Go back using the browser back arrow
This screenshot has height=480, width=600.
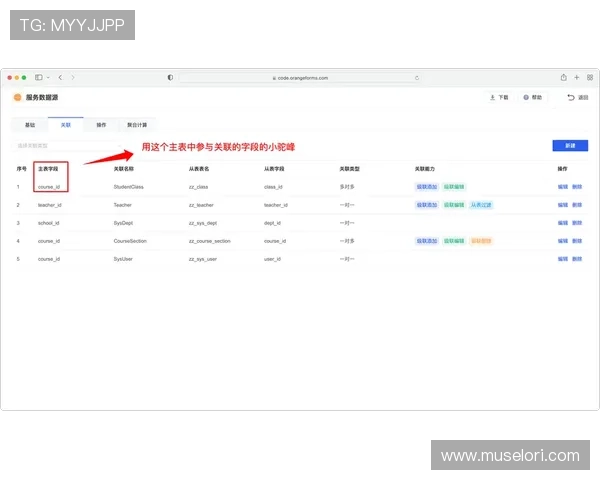click(60, 77)
